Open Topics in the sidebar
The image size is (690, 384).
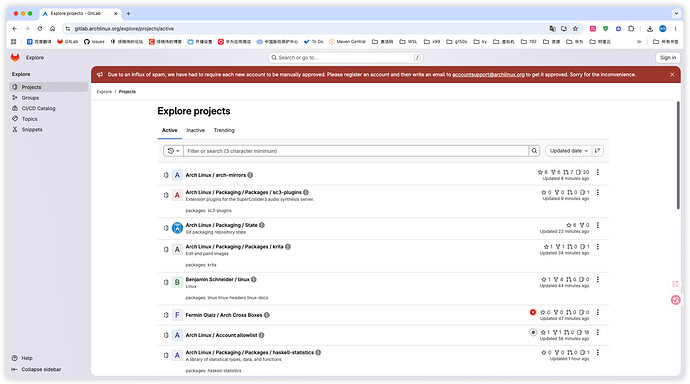[x=48, y=119]
